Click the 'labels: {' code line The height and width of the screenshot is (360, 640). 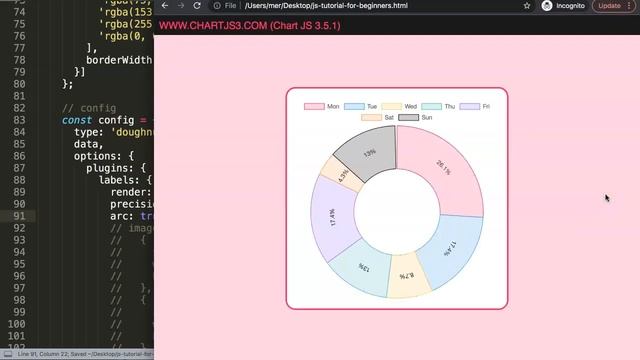tap(125, 180)
